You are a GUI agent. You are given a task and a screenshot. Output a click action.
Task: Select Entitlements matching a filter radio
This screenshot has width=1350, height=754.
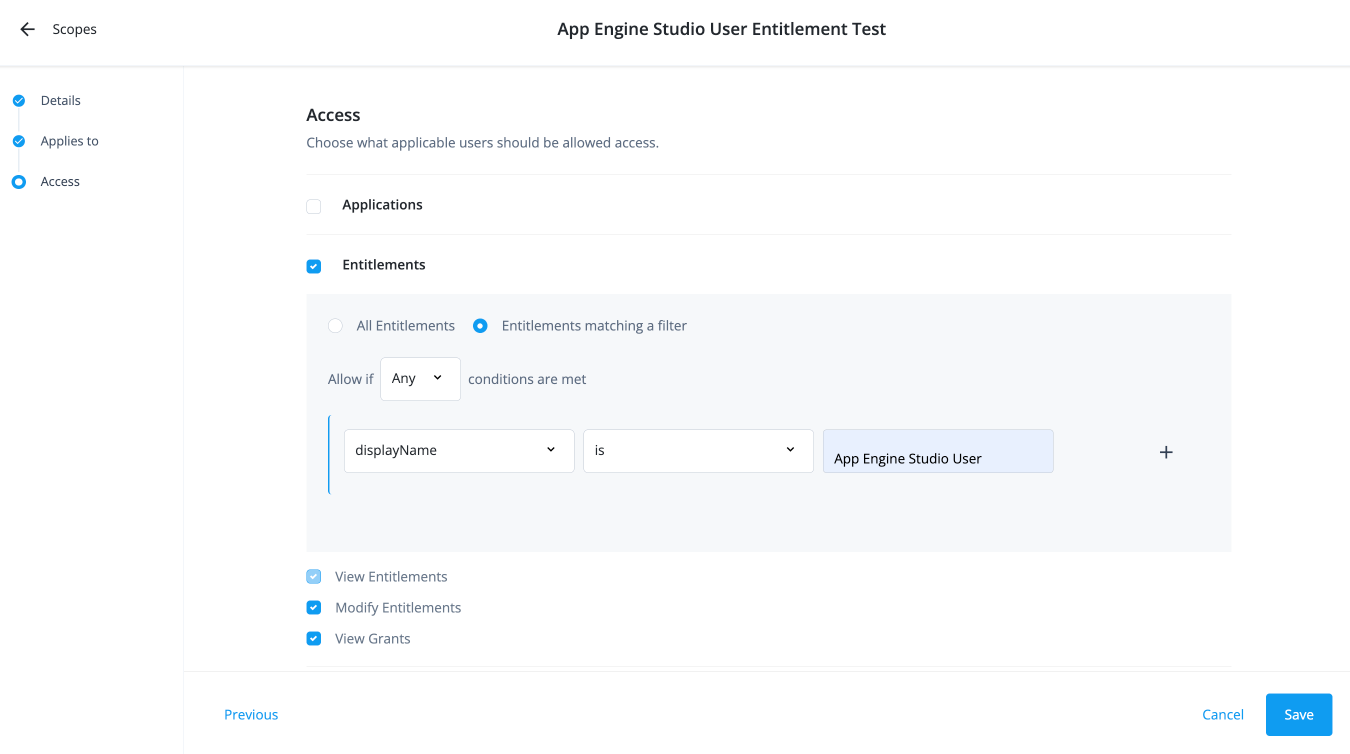pos(480,326)
